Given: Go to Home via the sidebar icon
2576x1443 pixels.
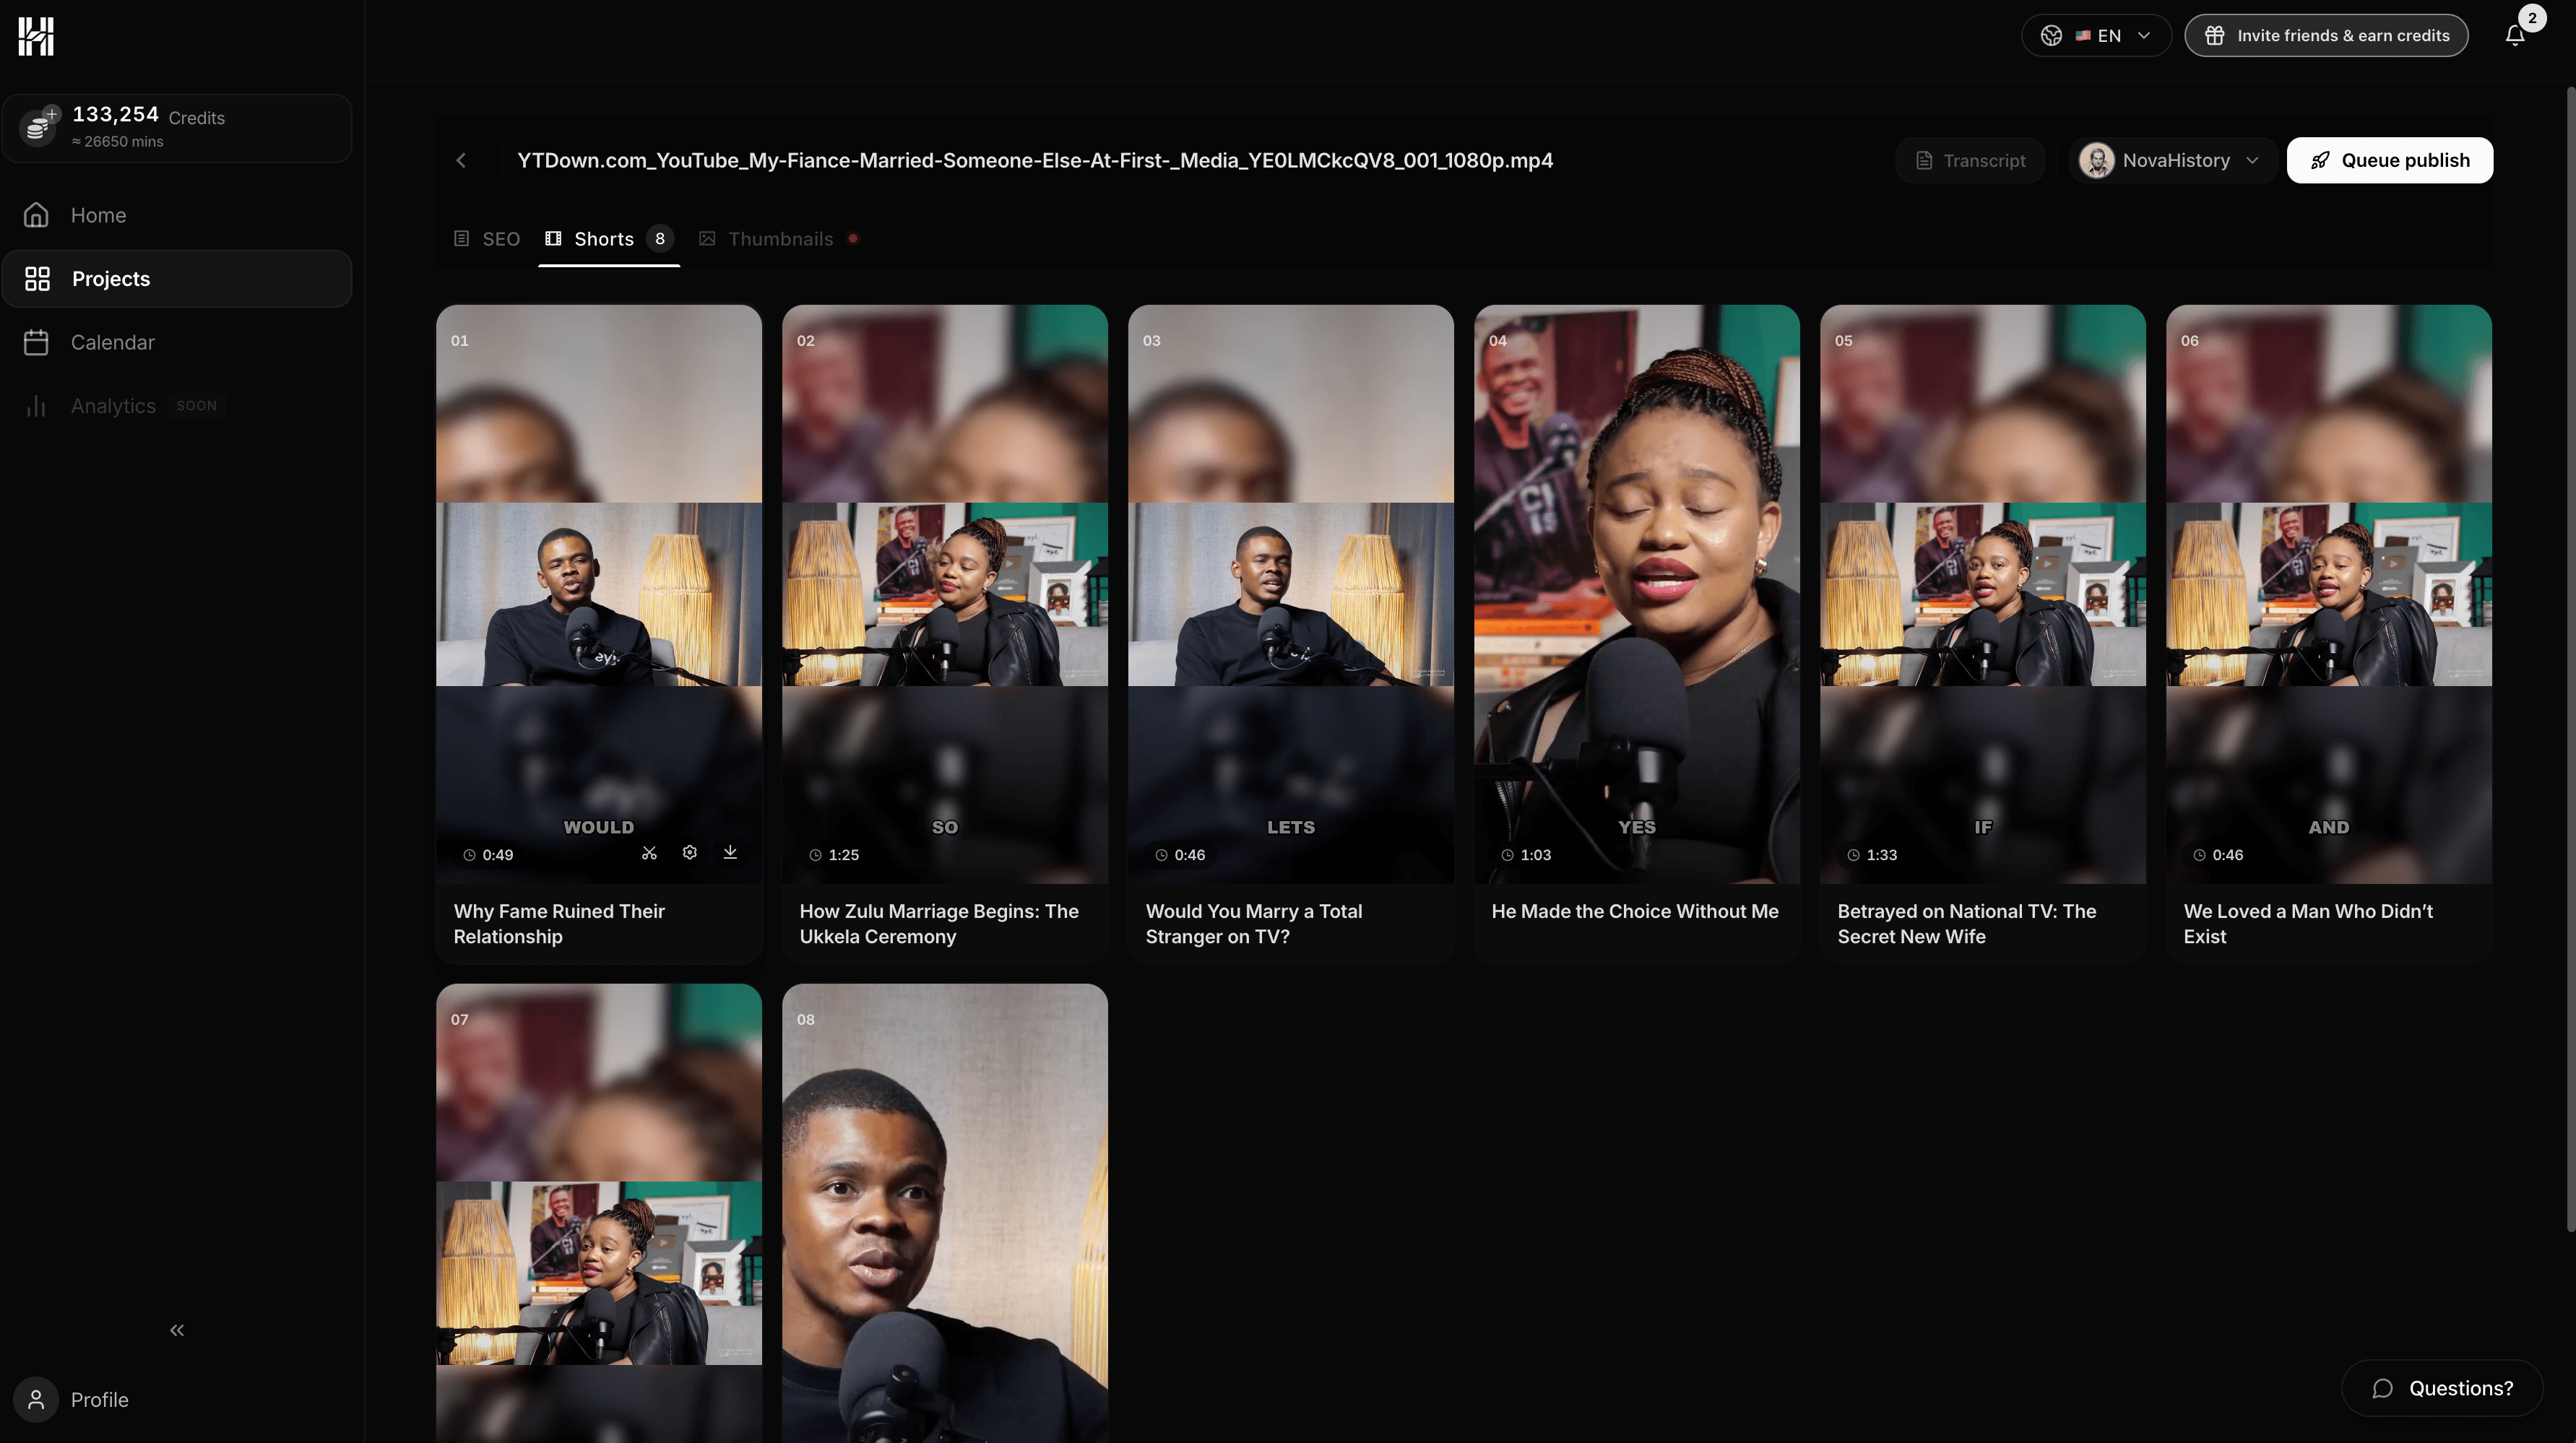Looking at the screenshot, I should (x=36, y=214).
